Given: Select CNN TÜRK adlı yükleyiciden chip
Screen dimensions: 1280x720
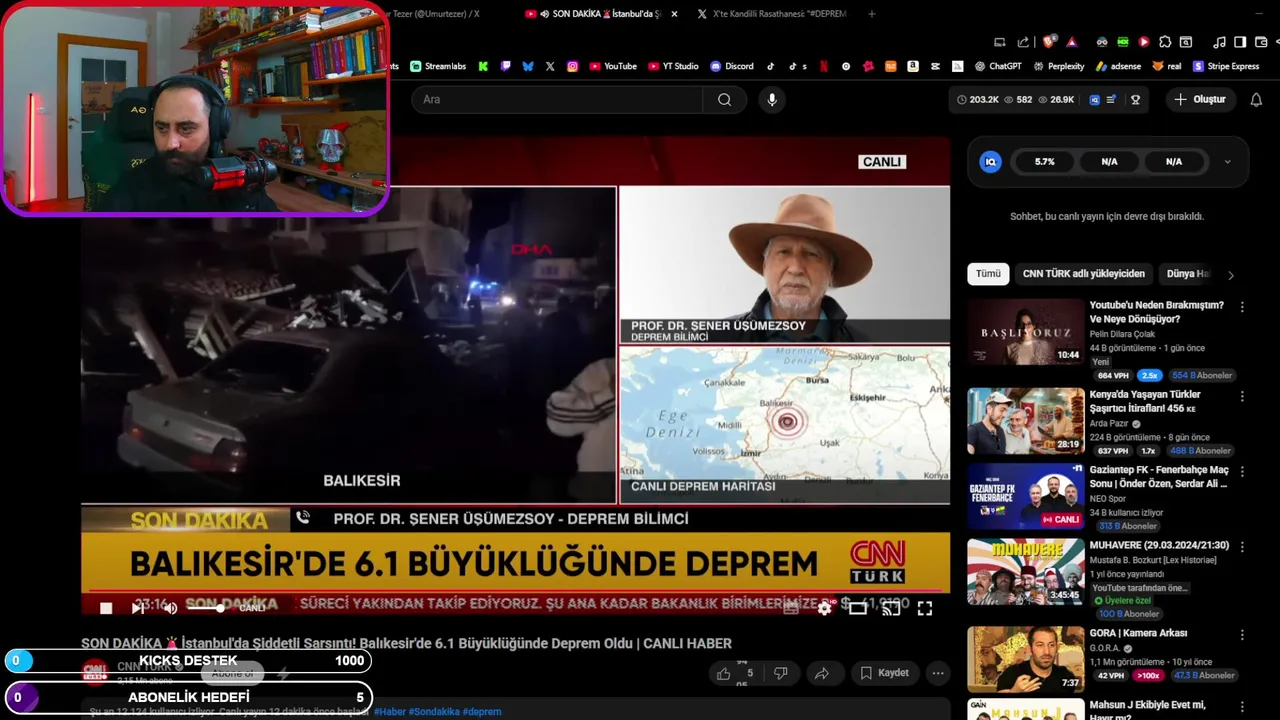Looking at the screenshot, I should pos(1083,274).
